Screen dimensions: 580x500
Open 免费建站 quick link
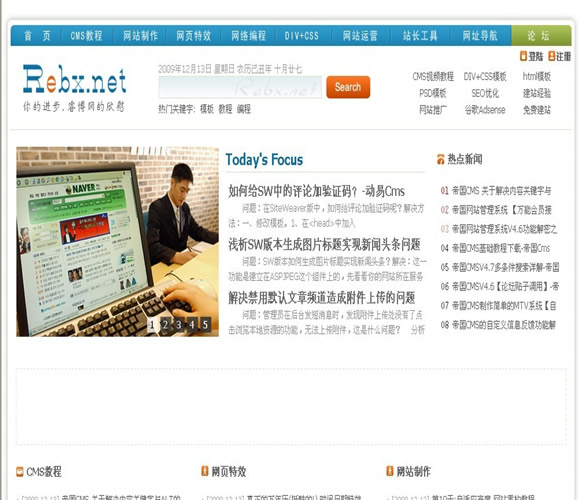pos(536,110)
